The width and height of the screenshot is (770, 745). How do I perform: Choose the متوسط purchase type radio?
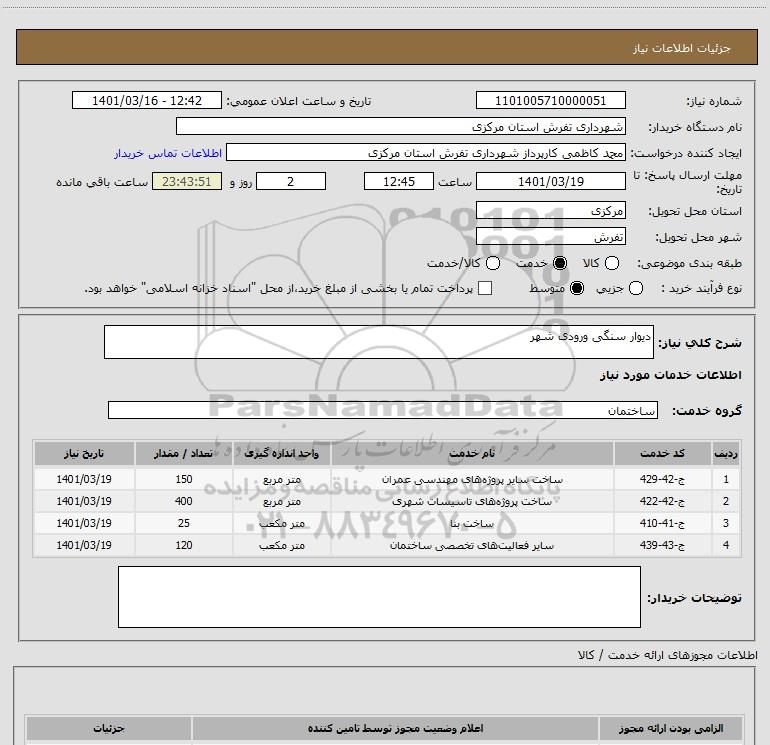(577, 288)
